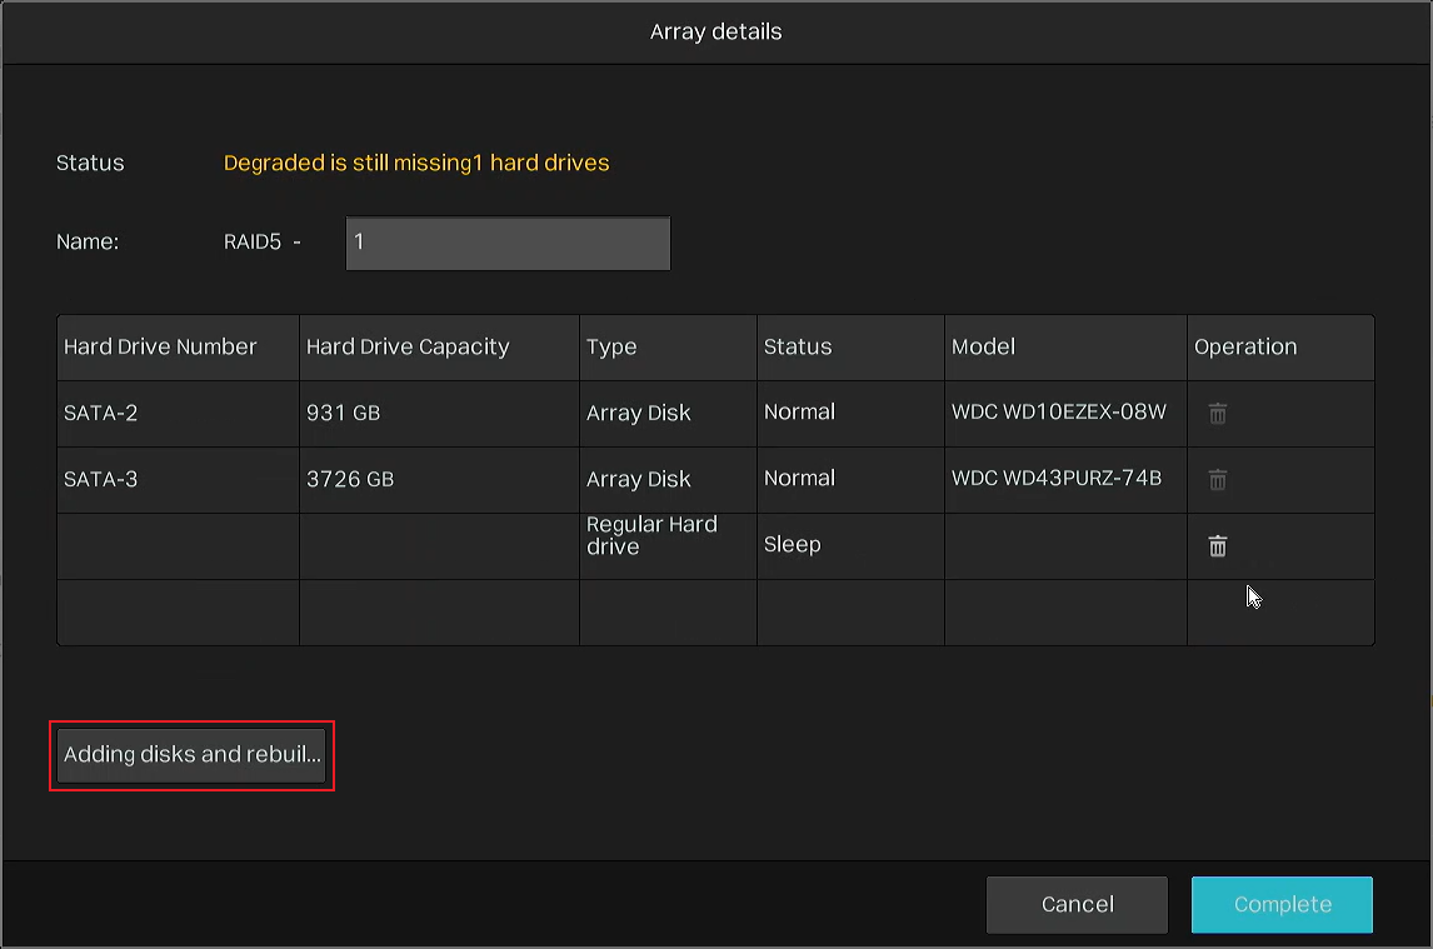Select the SATA-3 cell
1433x949 pixels.
[178, 480]
